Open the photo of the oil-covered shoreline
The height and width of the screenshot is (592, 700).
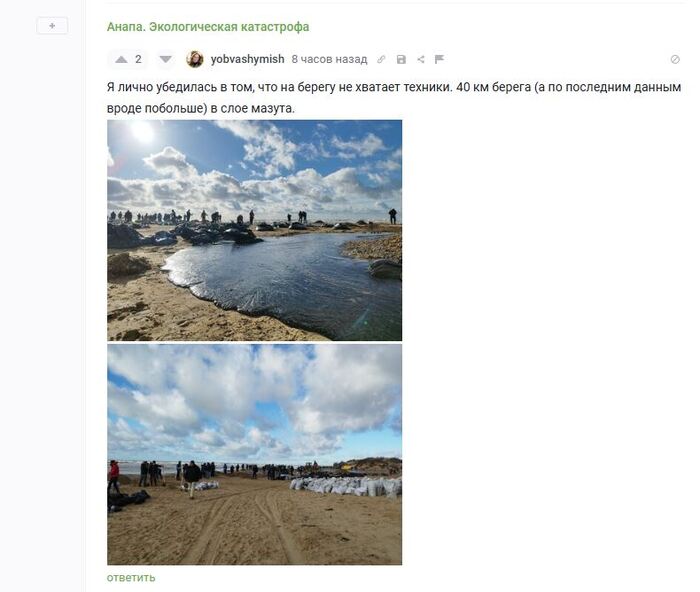(254, 230)
